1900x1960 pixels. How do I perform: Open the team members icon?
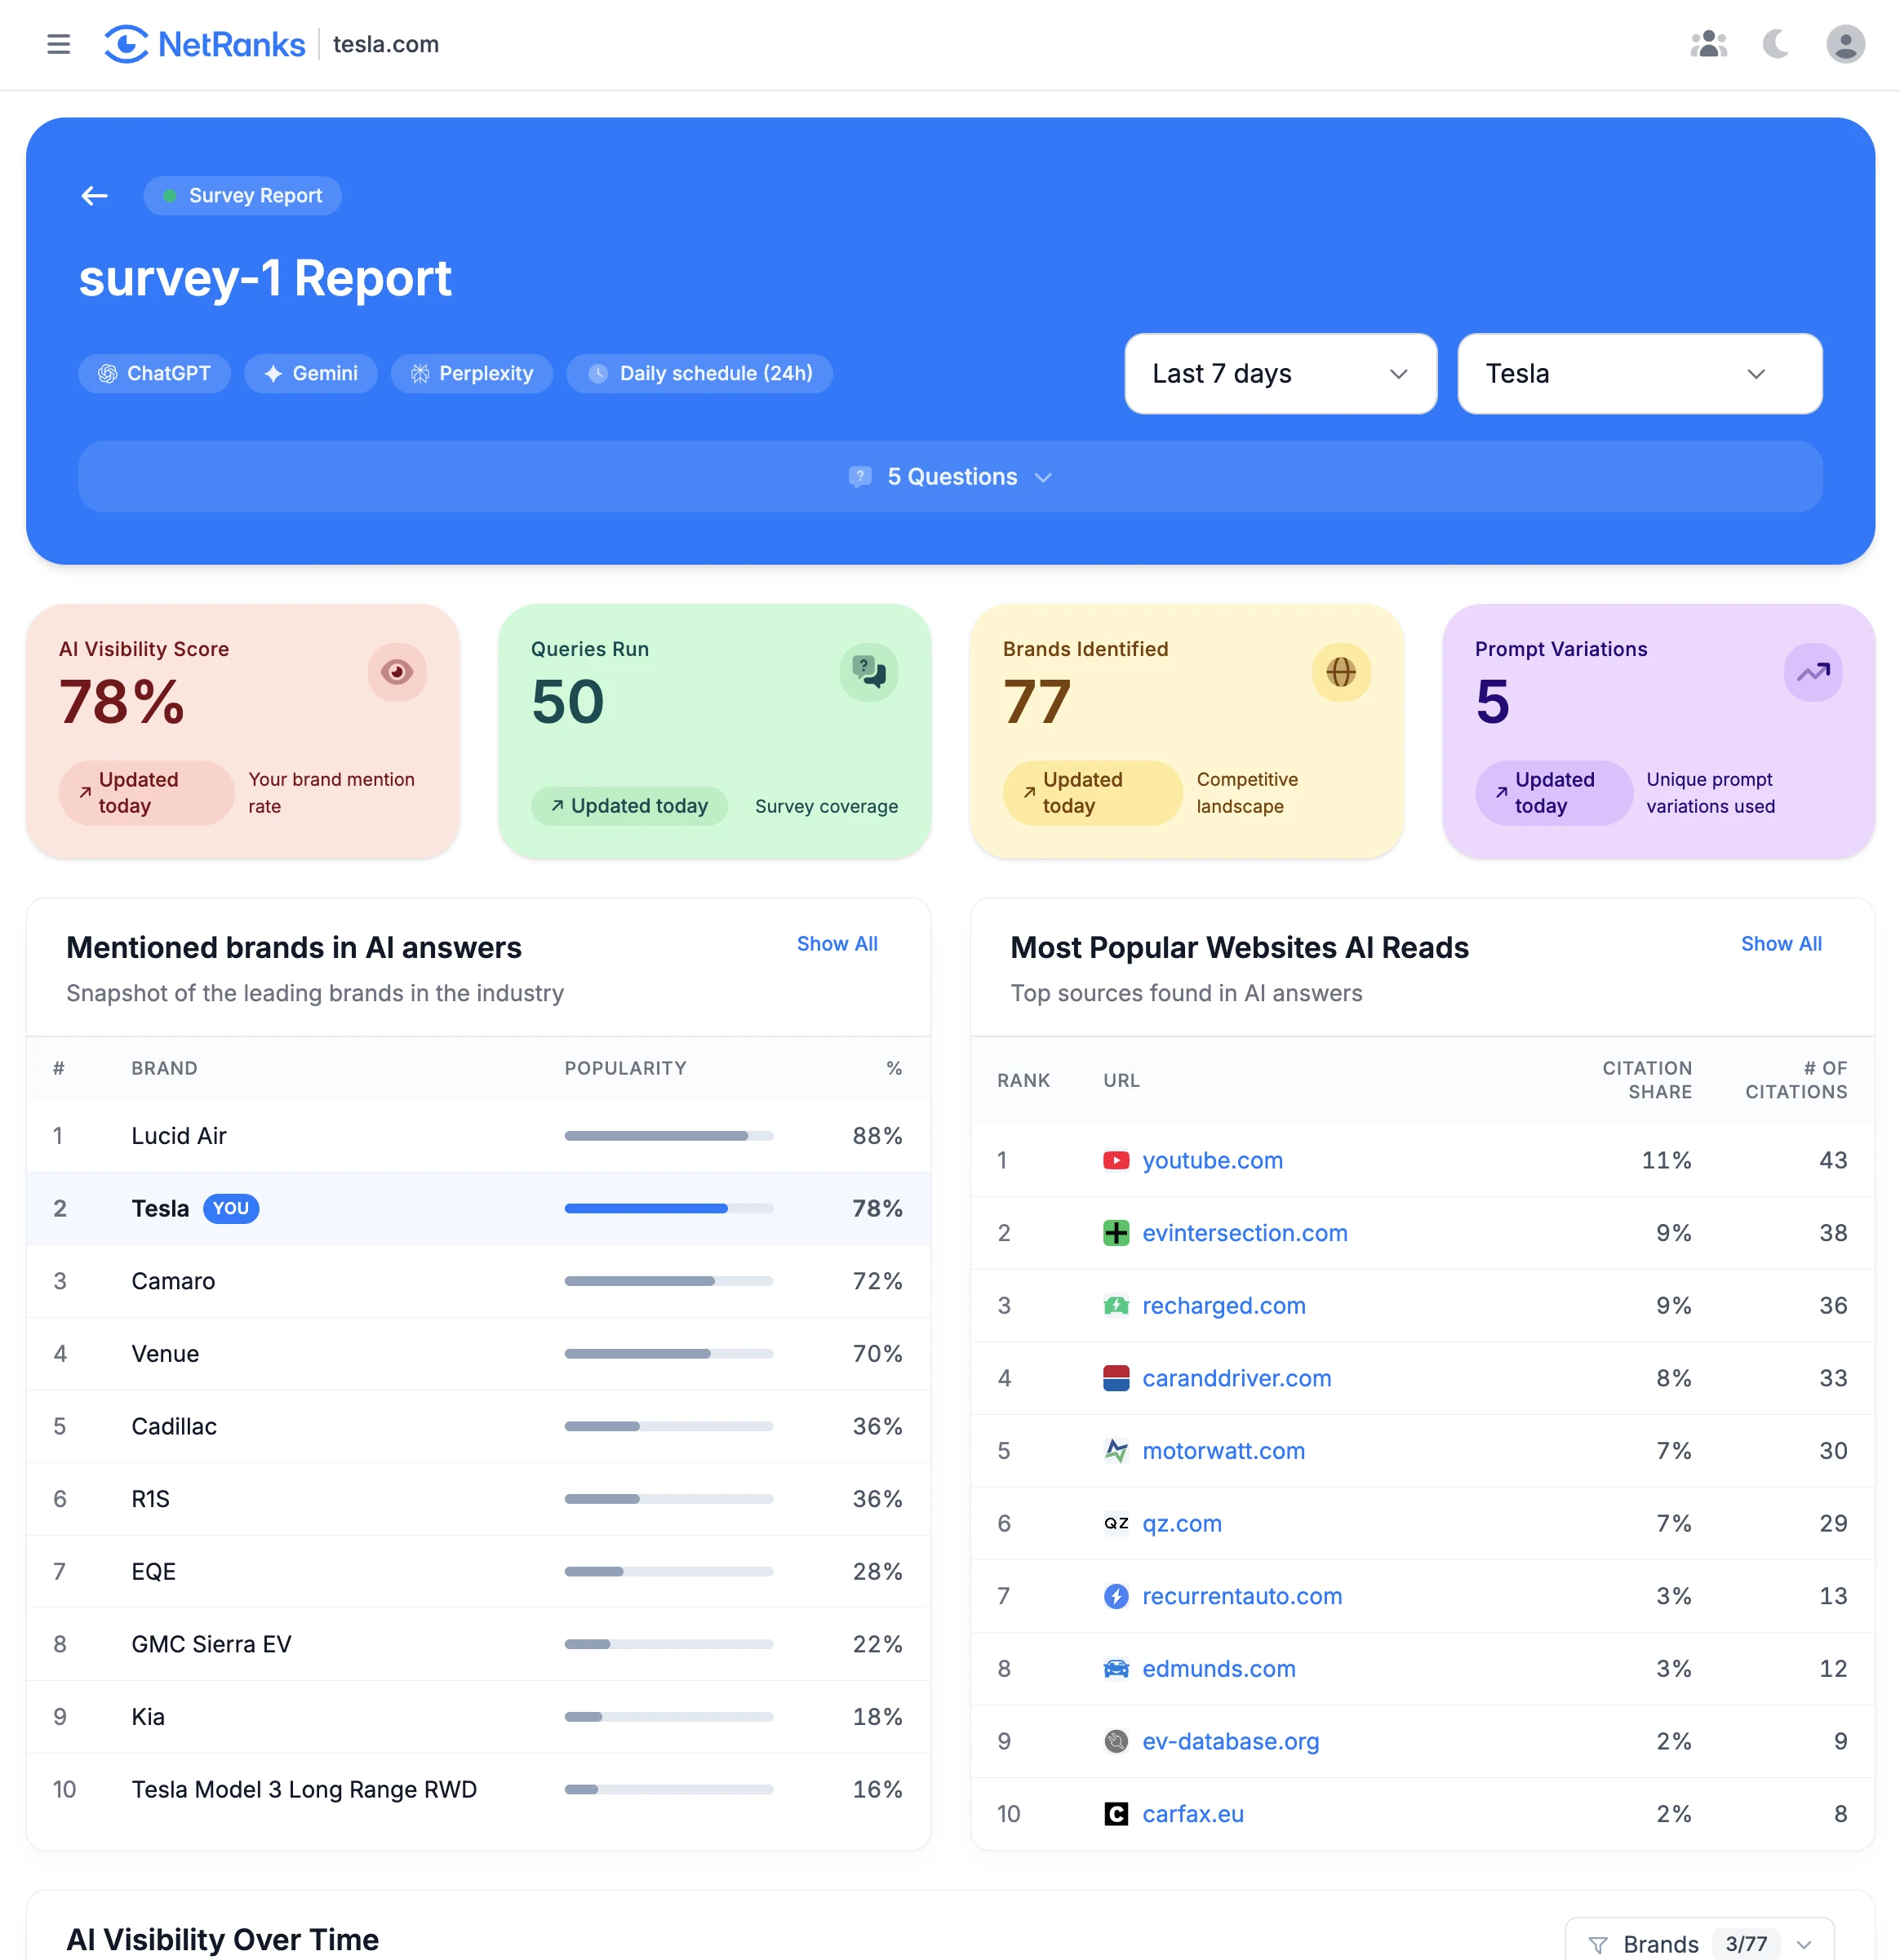click(x=1708, y=44)
